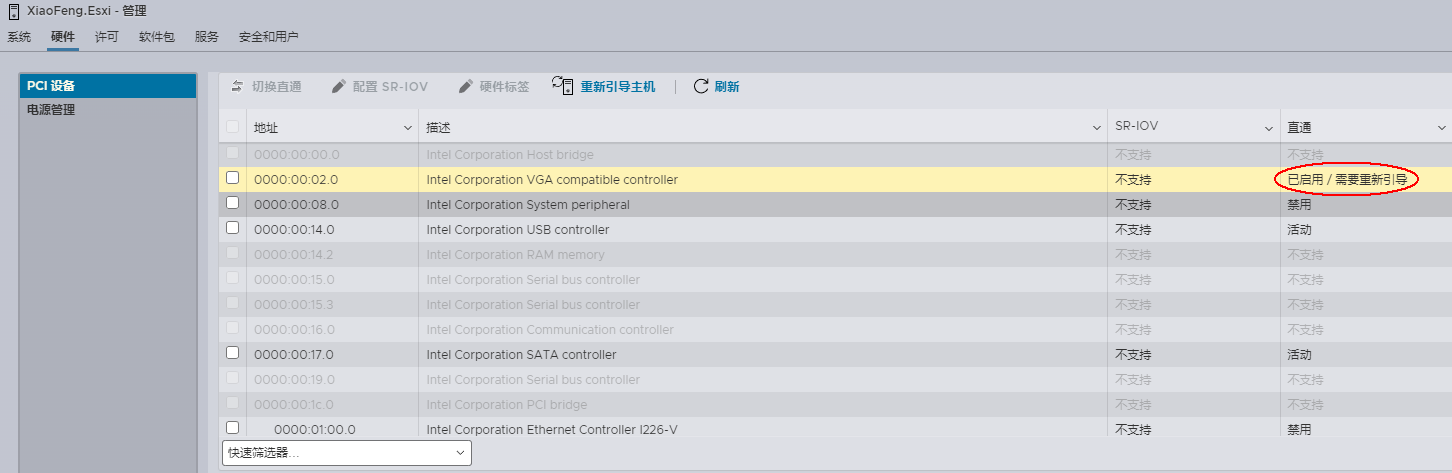Click the Ethernet Controller I226-V row description
This screenshot has height=473, width=1452.
[x=551, y=430]
